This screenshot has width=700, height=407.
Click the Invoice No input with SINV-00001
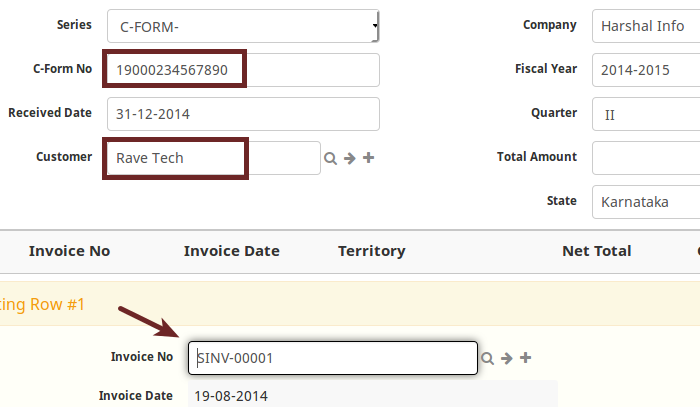[332, 358]
